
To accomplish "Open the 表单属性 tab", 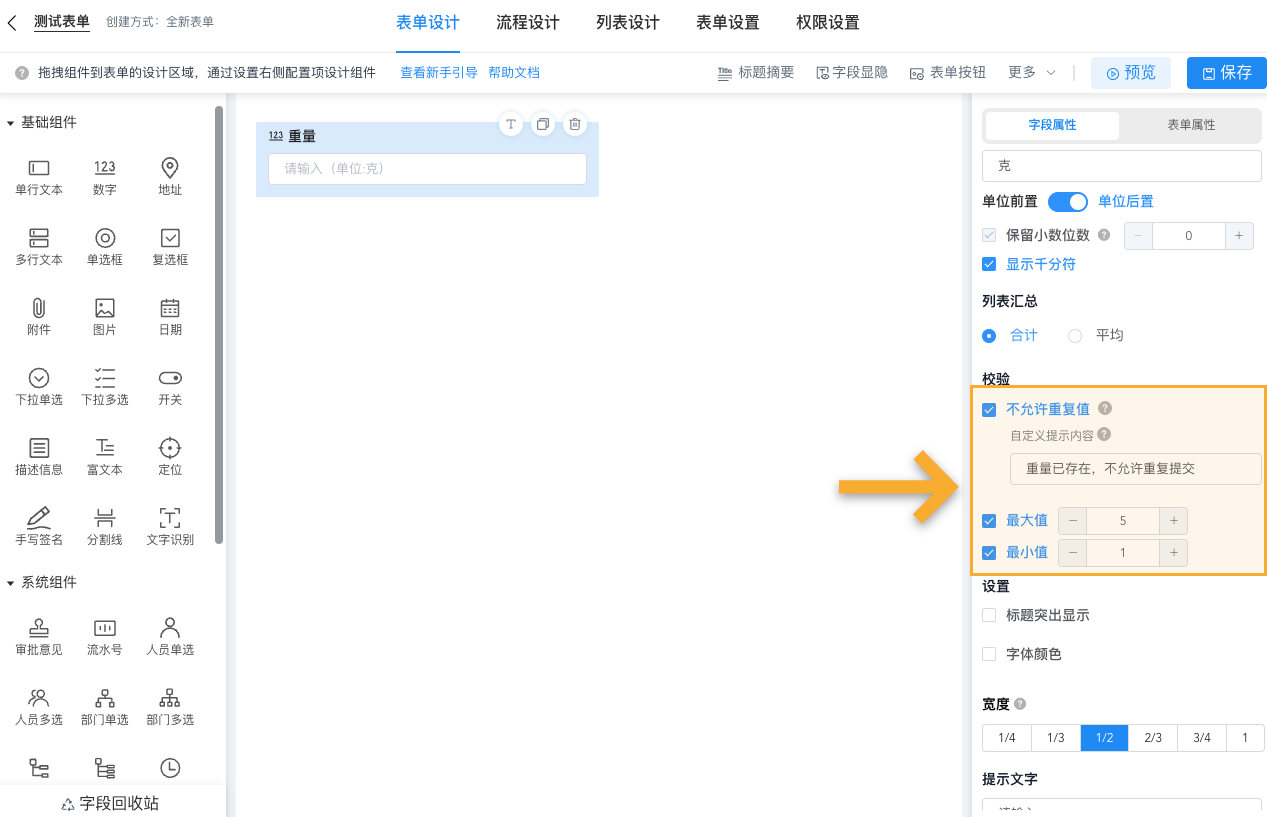I will [x=1191, y=125].
